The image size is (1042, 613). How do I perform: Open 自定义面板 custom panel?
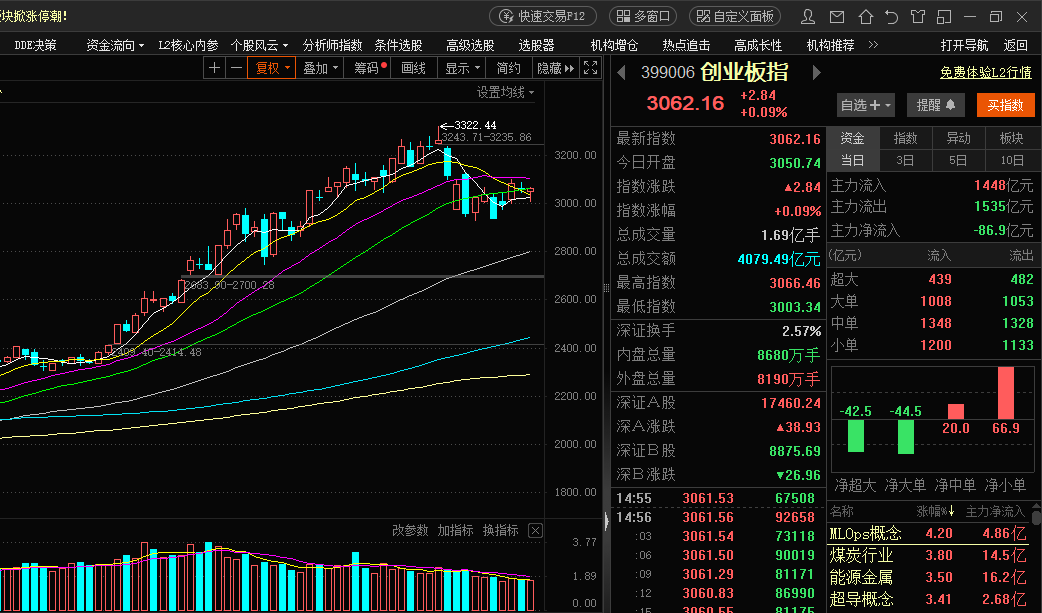pos(735,16)
